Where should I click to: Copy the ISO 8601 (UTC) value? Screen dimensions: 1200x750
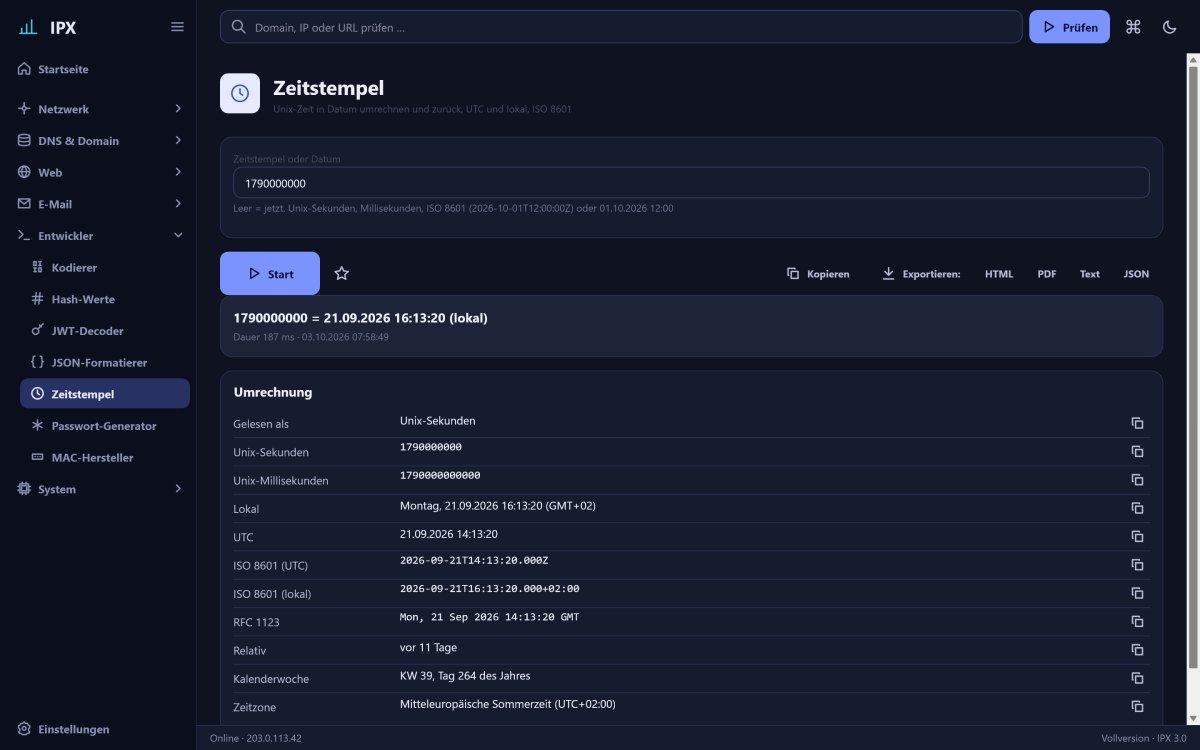[x=1137, y=564]
